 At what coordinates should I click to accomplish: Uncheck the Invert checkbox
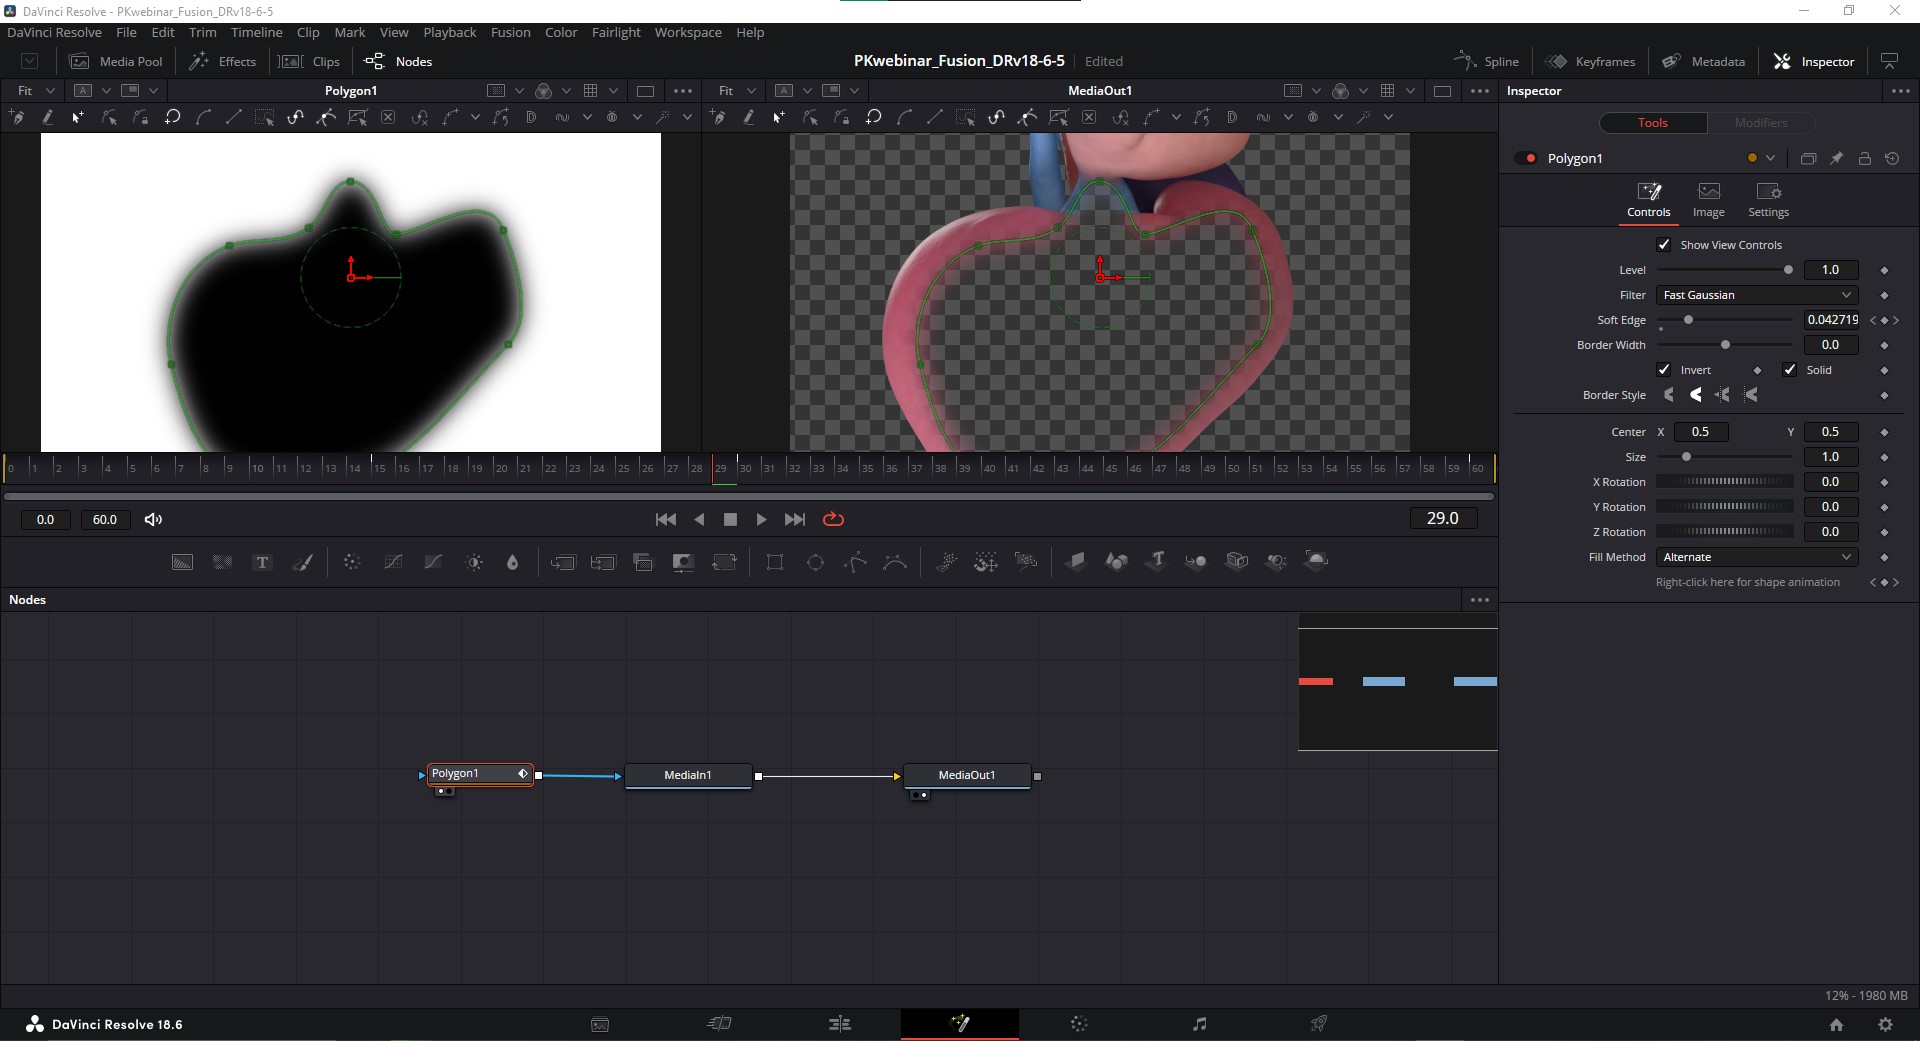[1664, 370]
